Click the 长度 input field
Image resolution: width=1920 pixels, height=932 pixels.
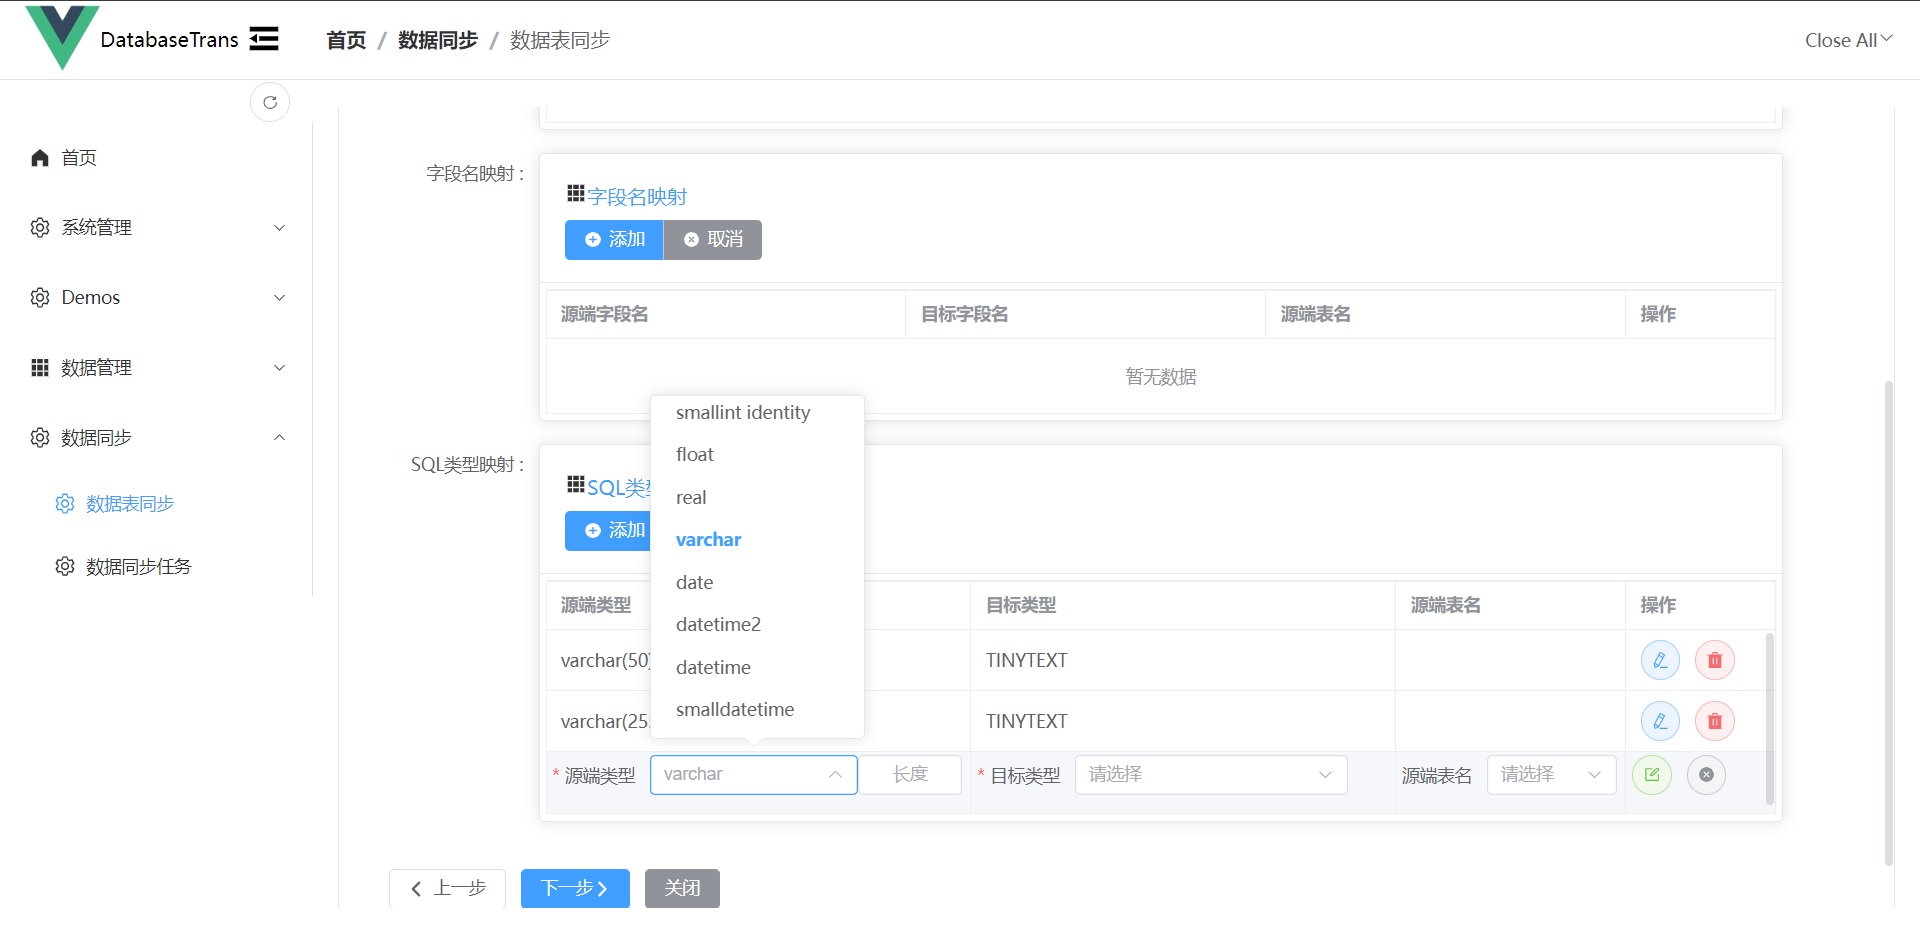click(911, 775)
